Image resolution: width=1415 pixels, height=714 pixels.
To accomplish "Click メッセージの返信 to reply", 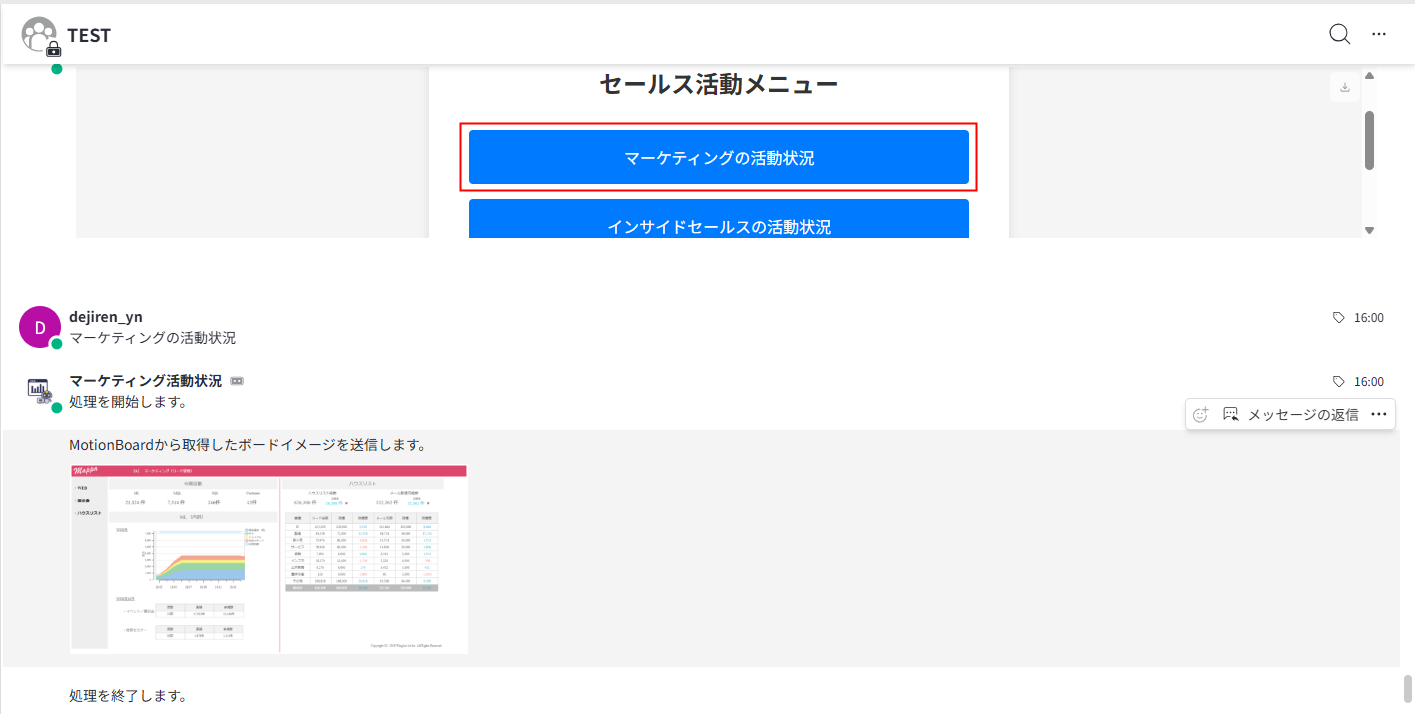I will [1290, 414].
